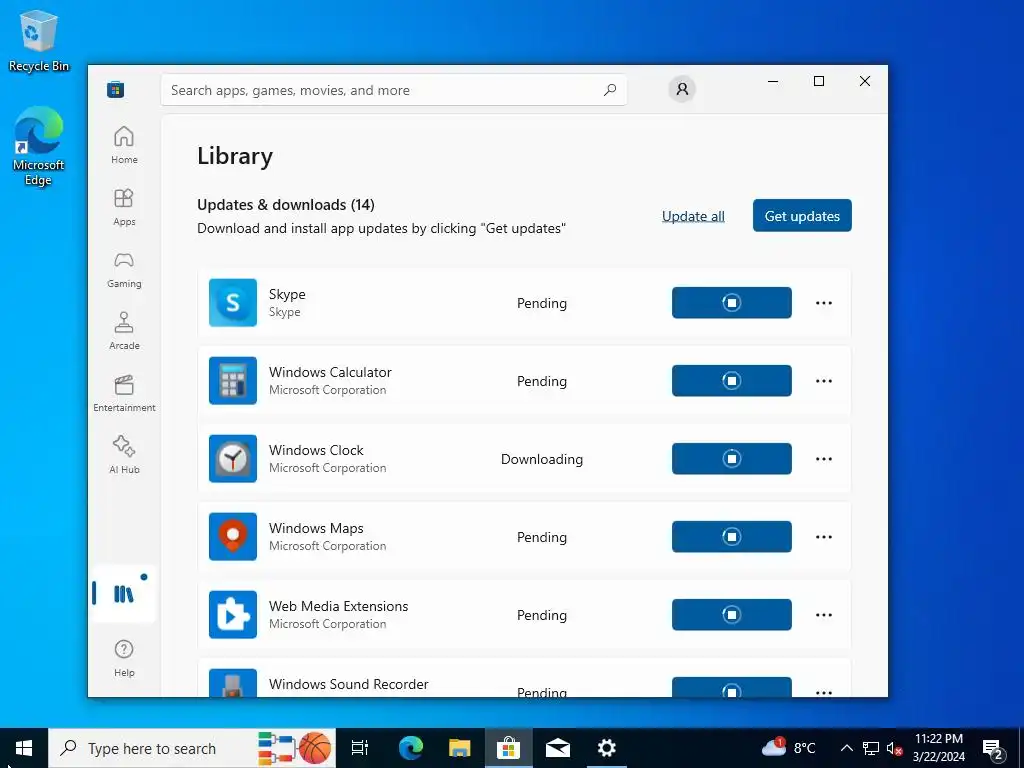
Task: Stop the Windows Clock download
Action: pos(731,458)
